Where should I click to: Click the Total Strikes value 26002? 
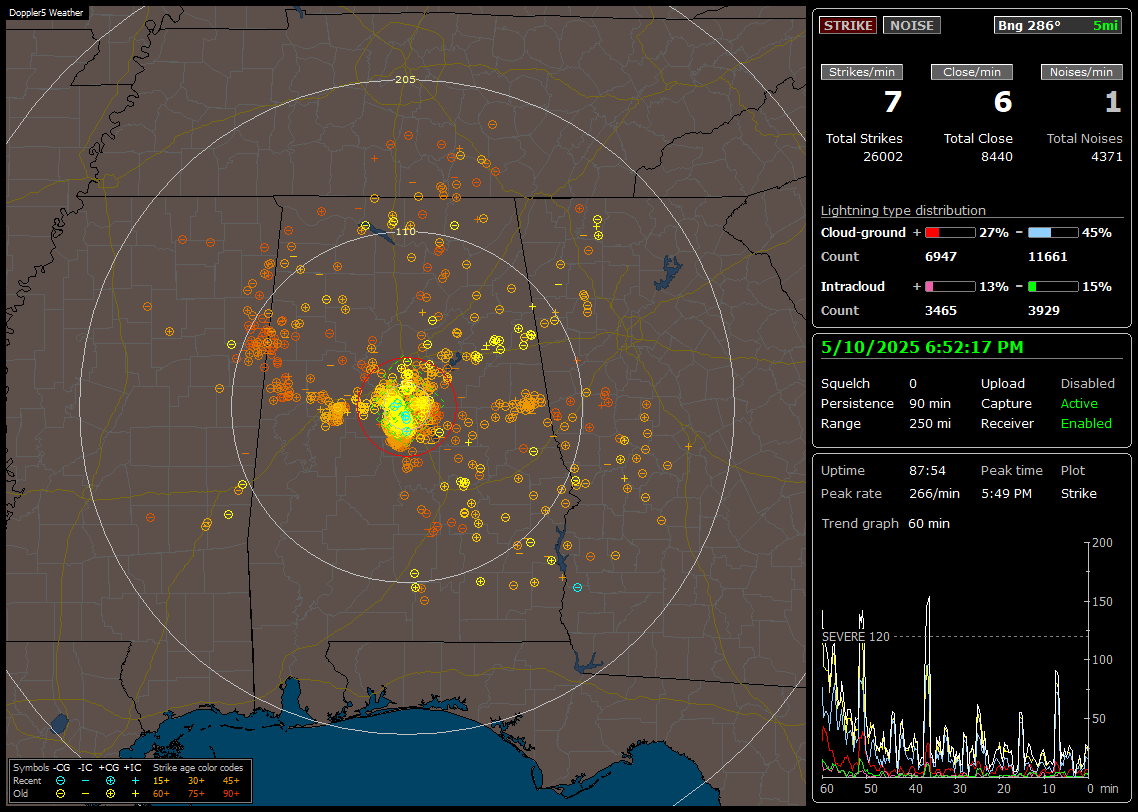tap(883, 157)
